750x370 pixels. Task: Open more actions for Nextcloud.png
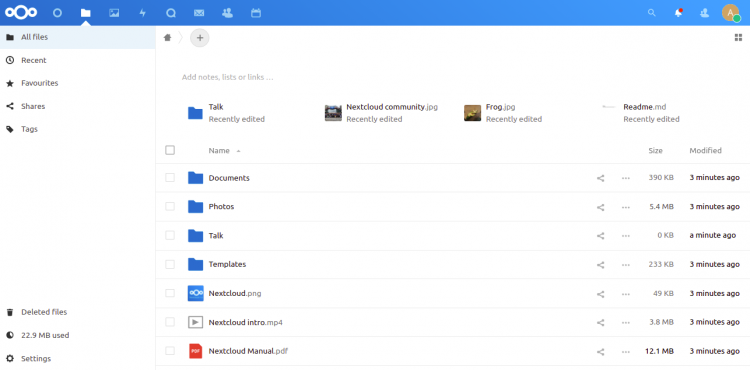click(626, 294)
